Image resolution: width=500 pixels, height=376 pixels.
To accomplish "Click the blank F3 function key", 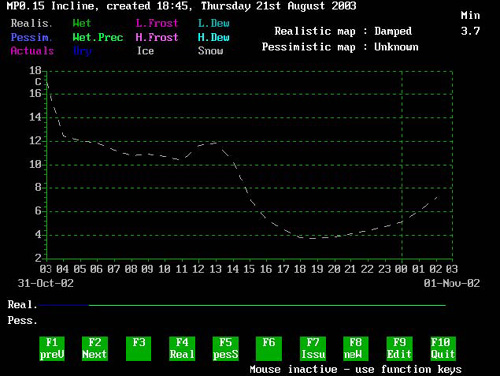I will [x=138, y=348].
